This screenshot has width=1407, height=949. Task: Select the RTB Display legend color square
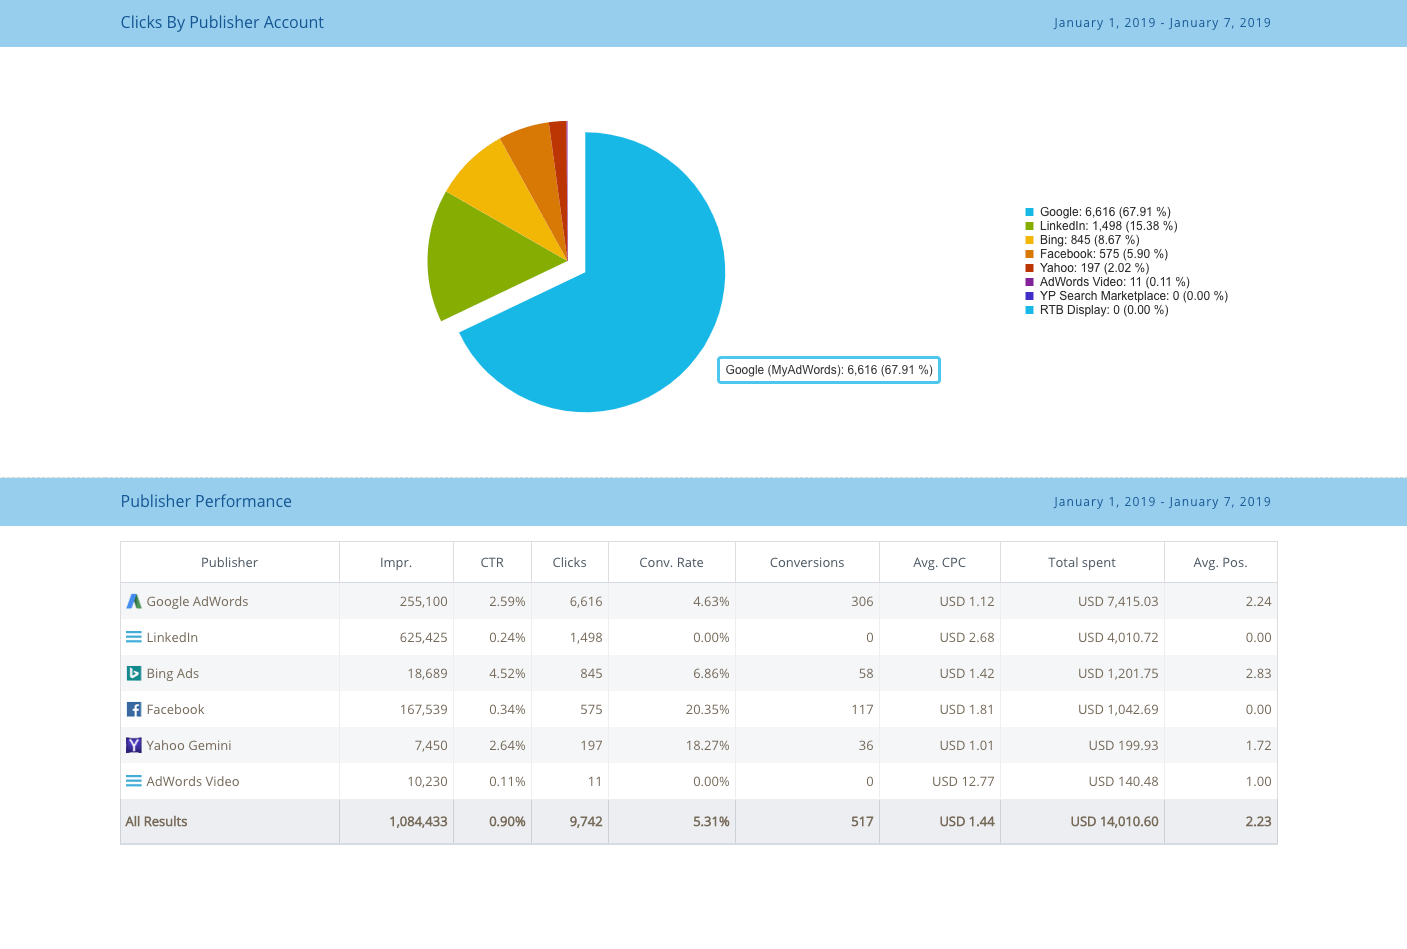[x=1029, y=310]
